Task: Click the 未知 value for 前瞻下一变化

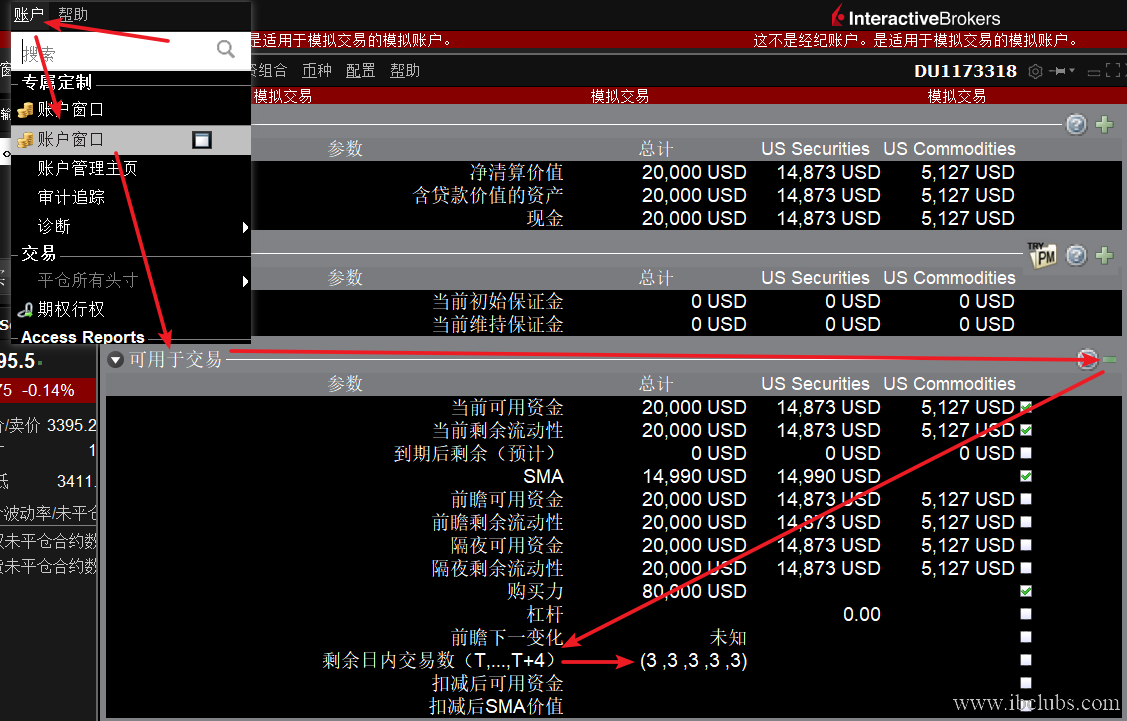Action: tap(728, 638)
